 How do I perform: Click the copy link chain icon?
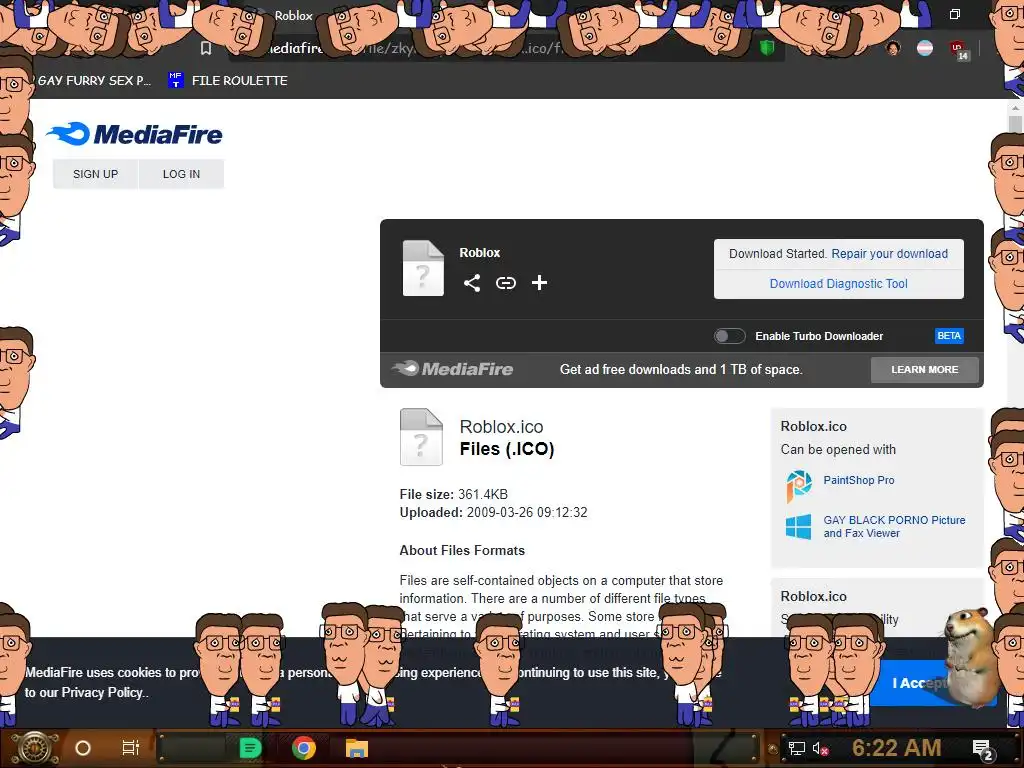pos(505,283)
